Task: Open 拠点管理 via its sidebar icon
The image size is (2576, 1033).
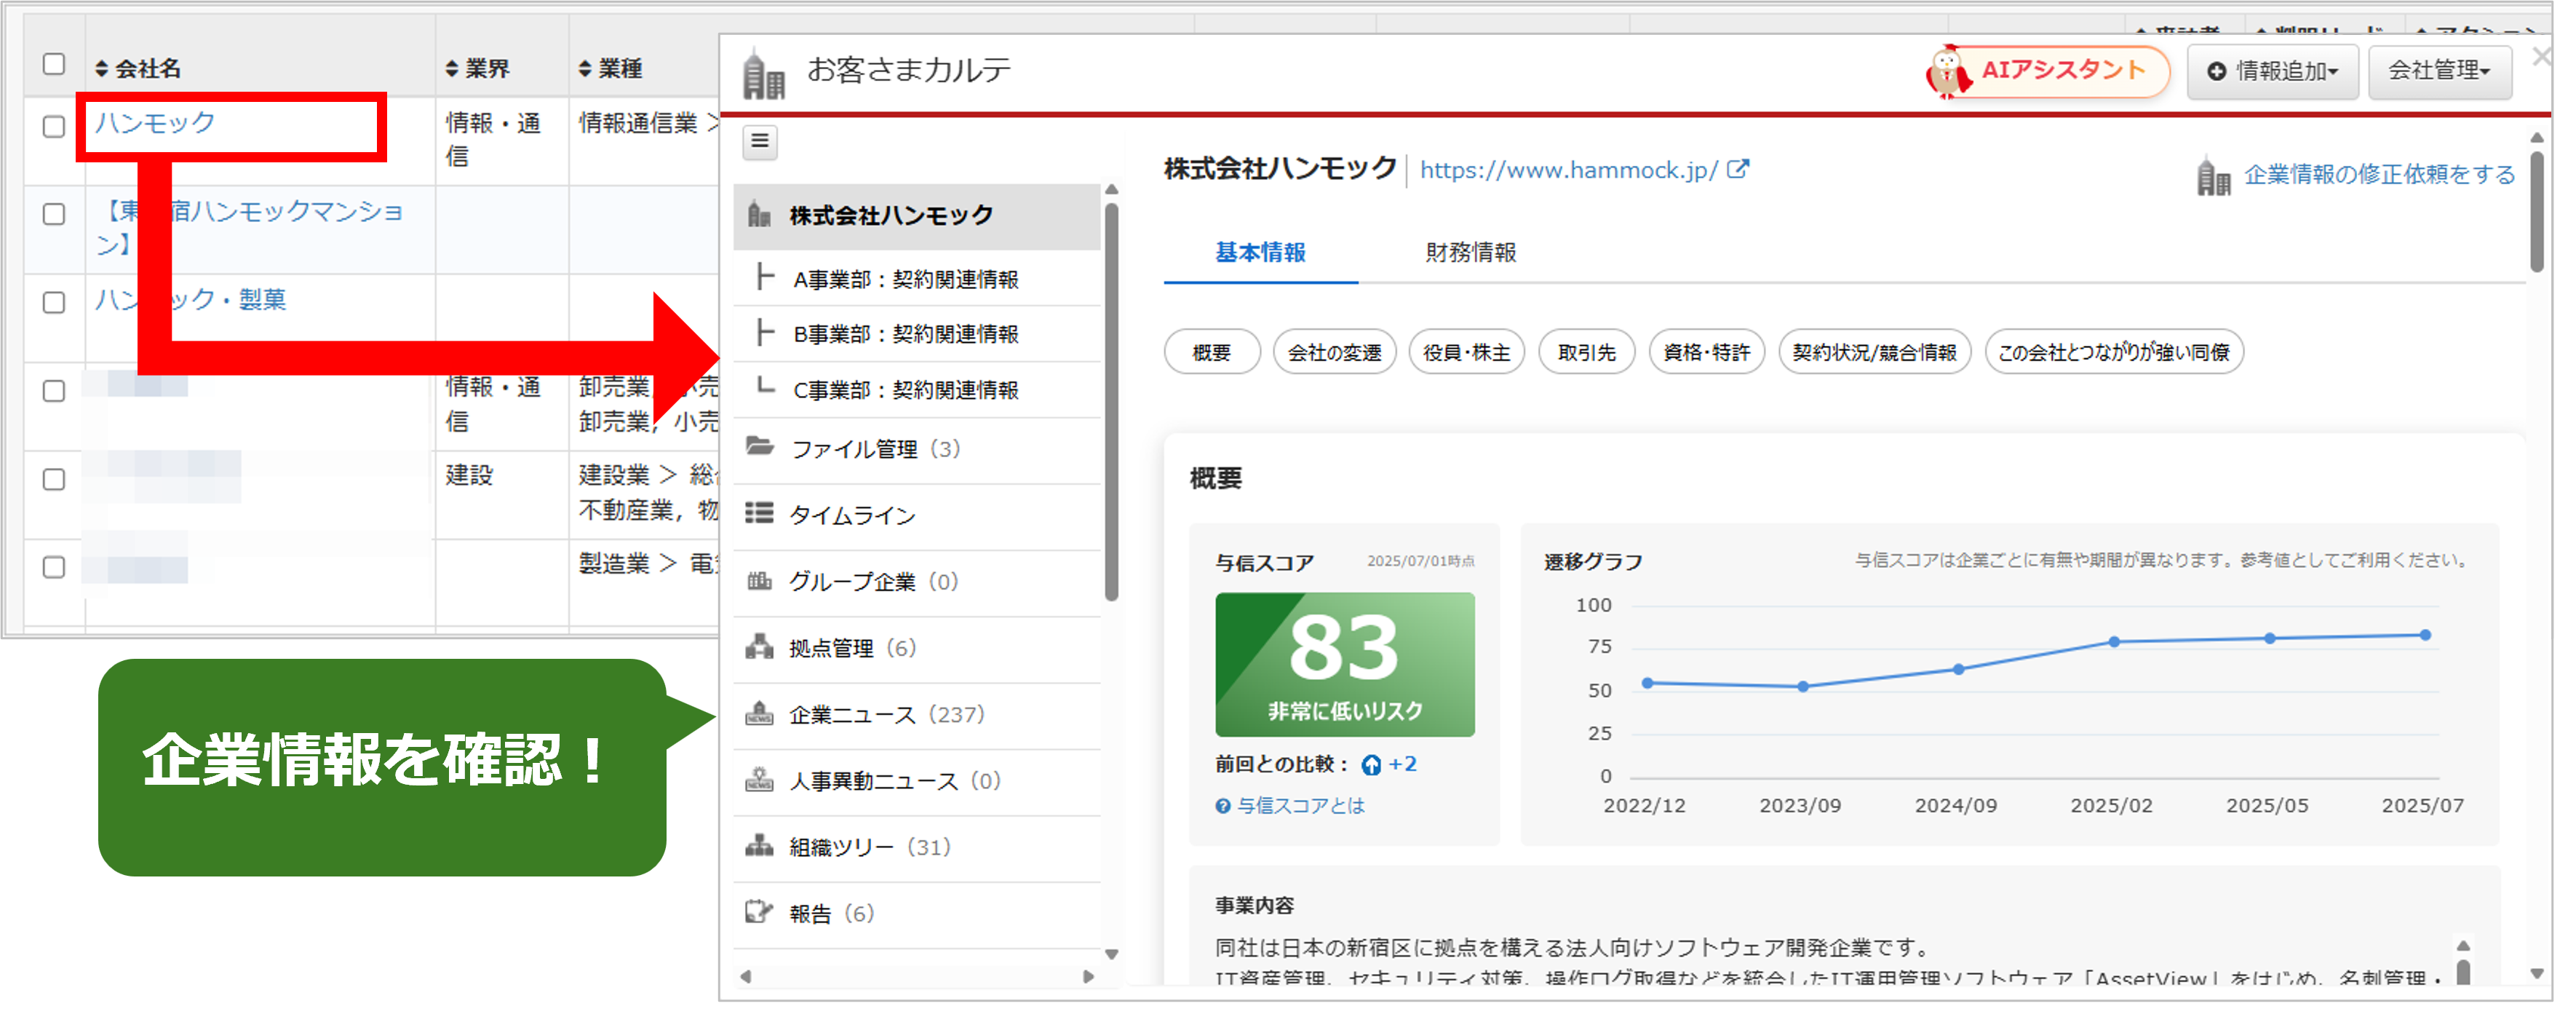Action: 759,648
